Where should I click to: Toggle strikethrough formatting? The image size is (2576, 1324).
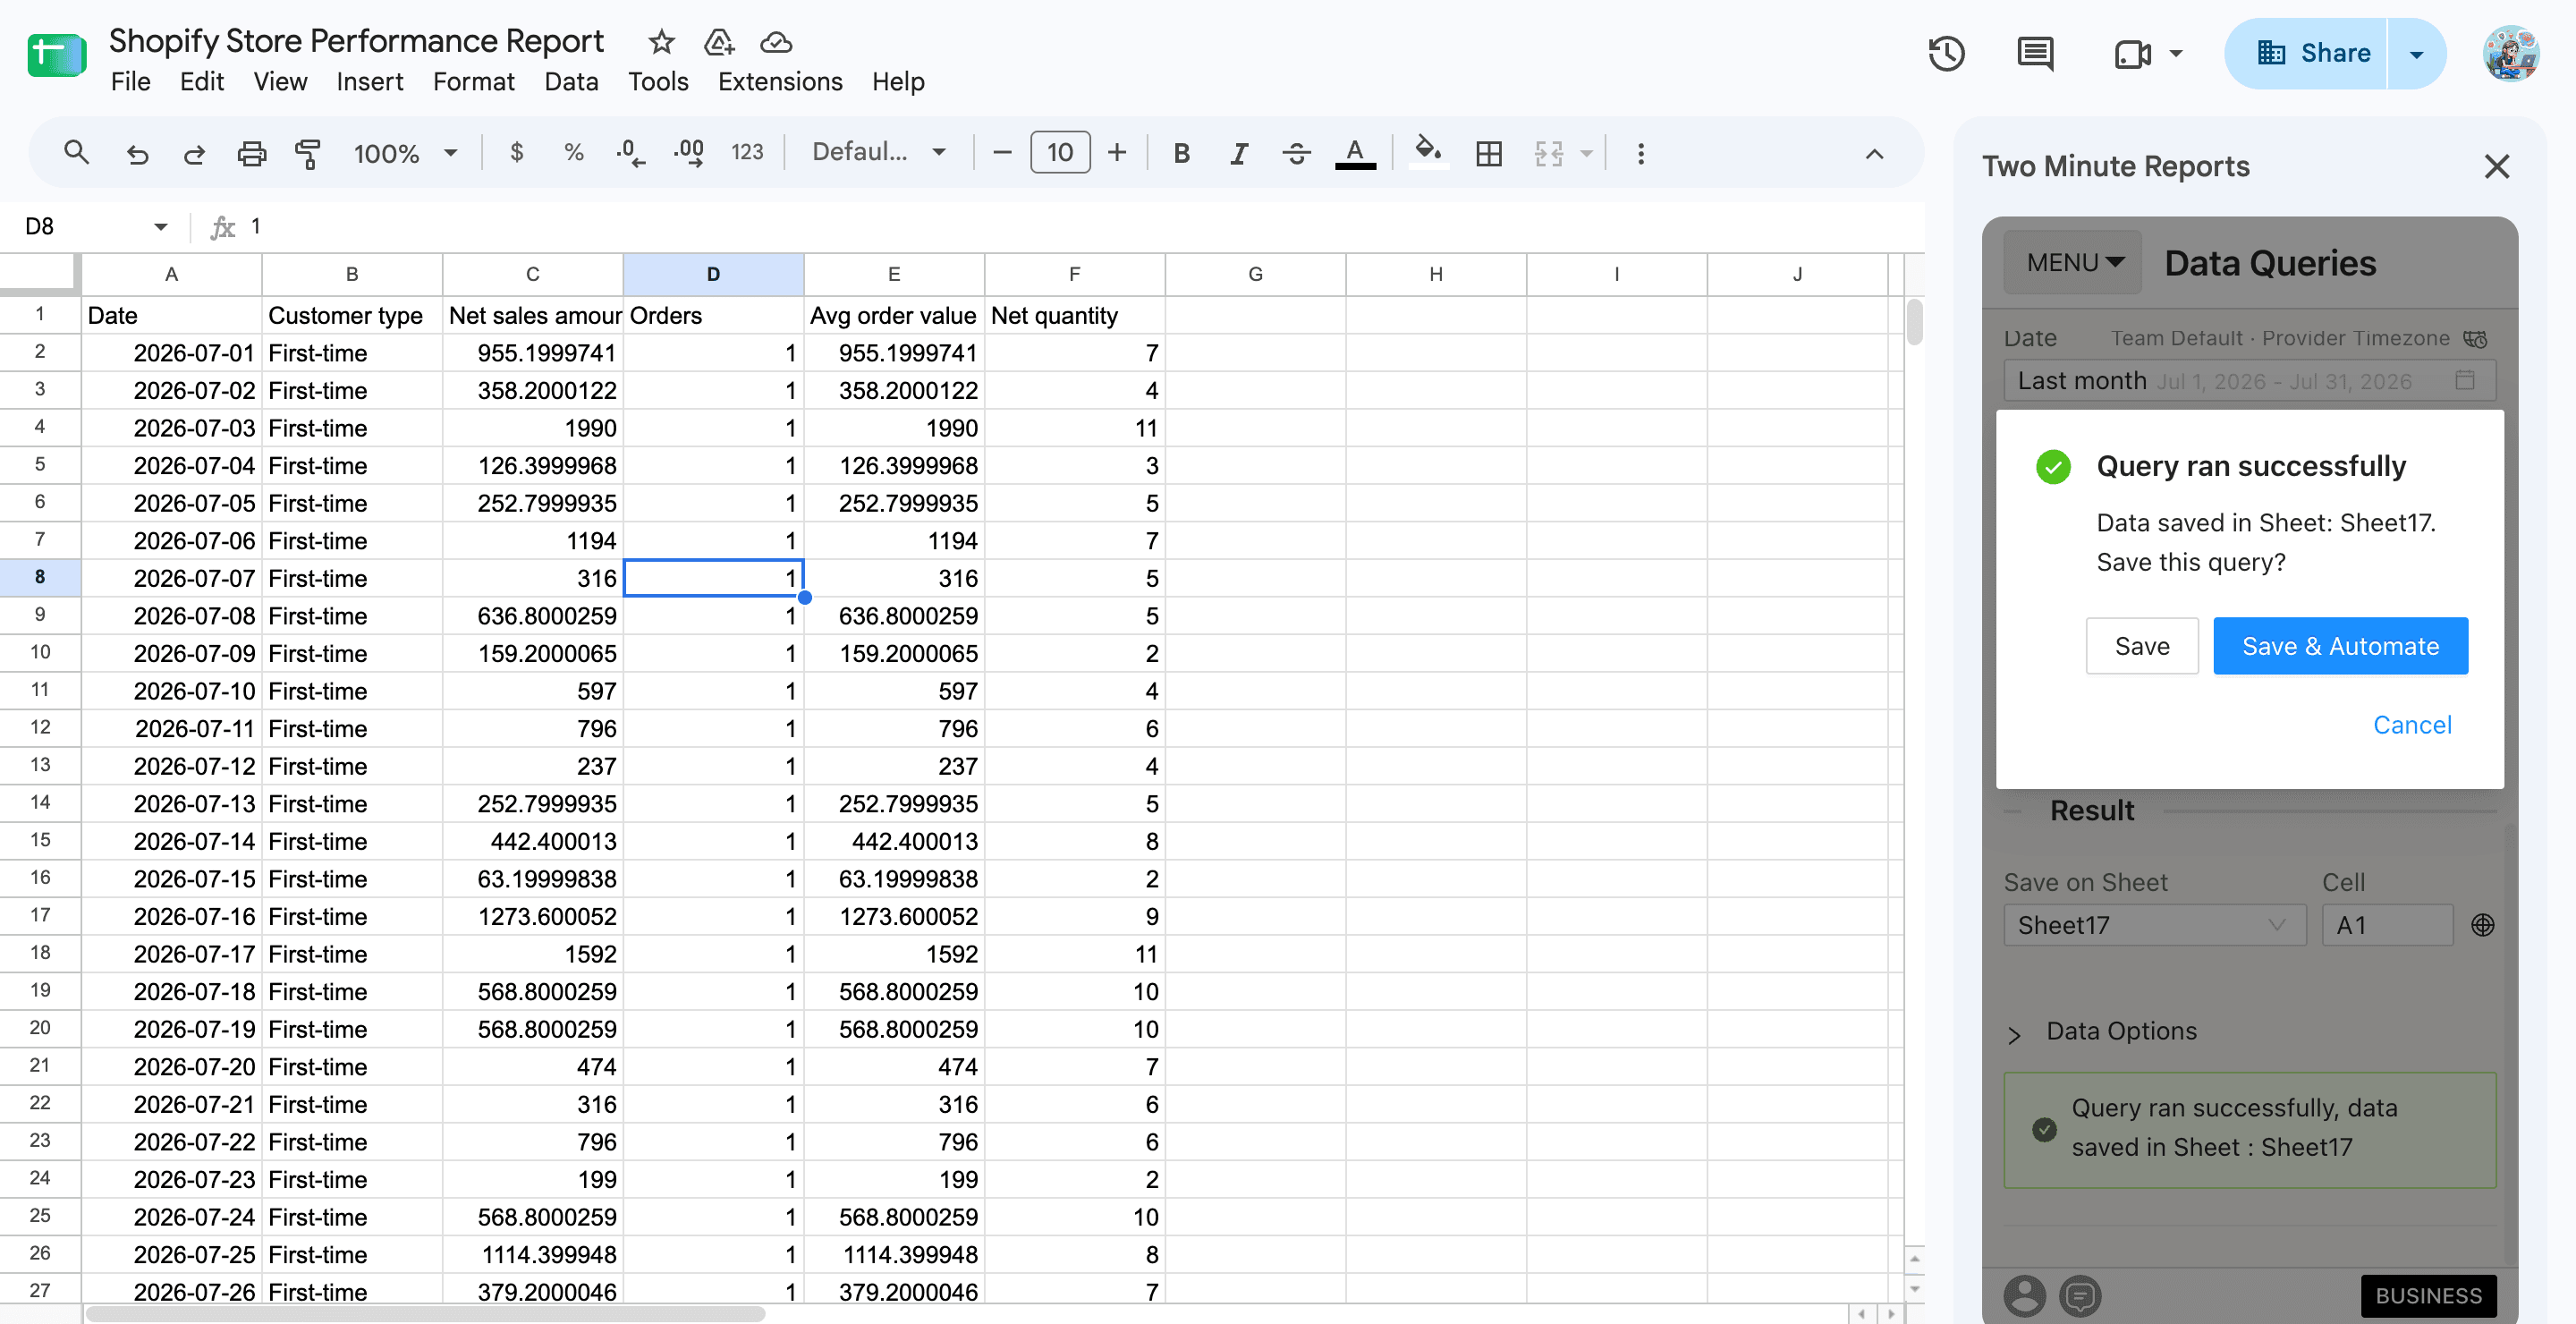[1297, 153]
